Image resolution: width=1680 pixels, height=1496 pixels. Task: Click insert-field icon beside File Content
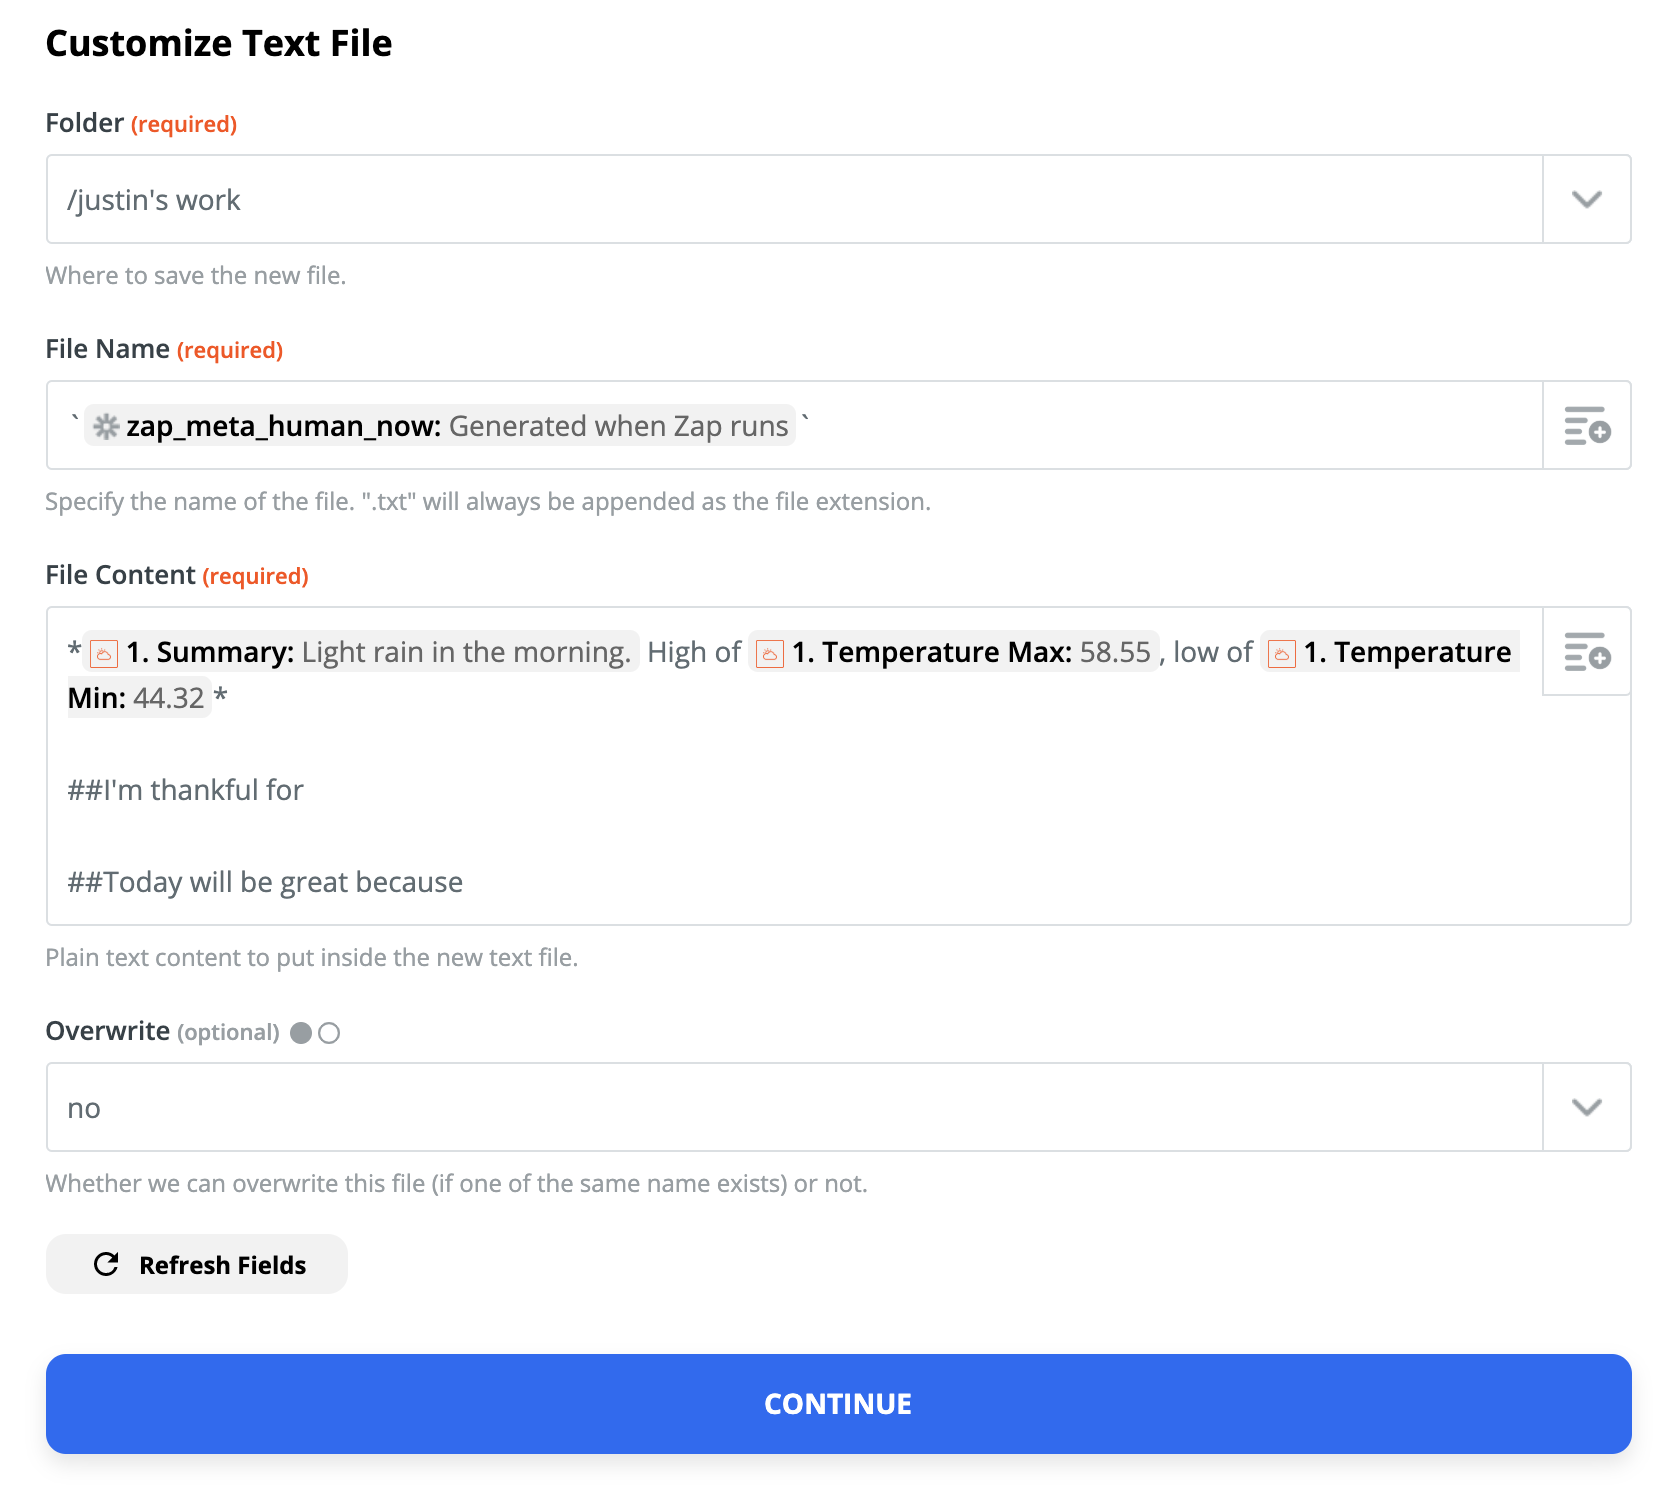(x=1587, y=651)
